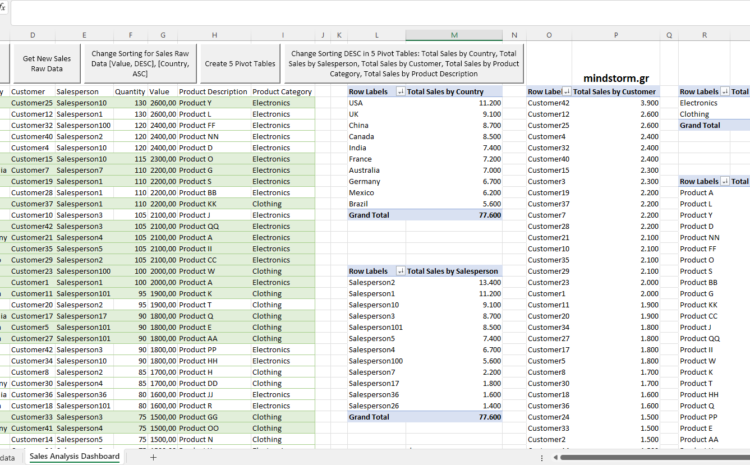Viewport: 750px width, 465px height.
Task: Click the horizontal scrollbar at bottom
Action: 655,457
